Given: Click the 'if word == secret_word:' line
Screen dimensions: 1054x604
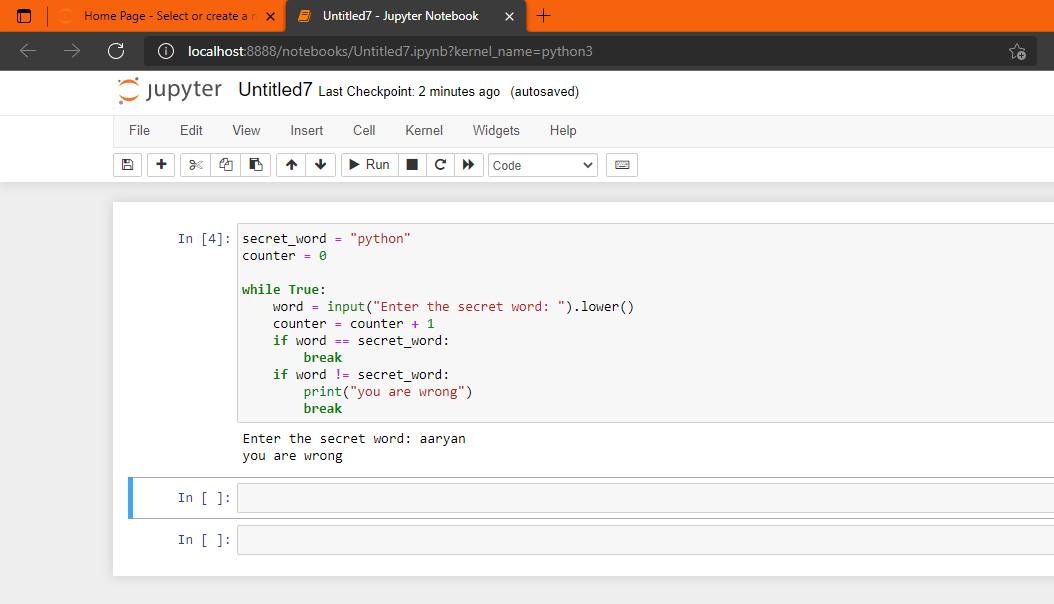Looking at the screenshot, I should (361, 341).
